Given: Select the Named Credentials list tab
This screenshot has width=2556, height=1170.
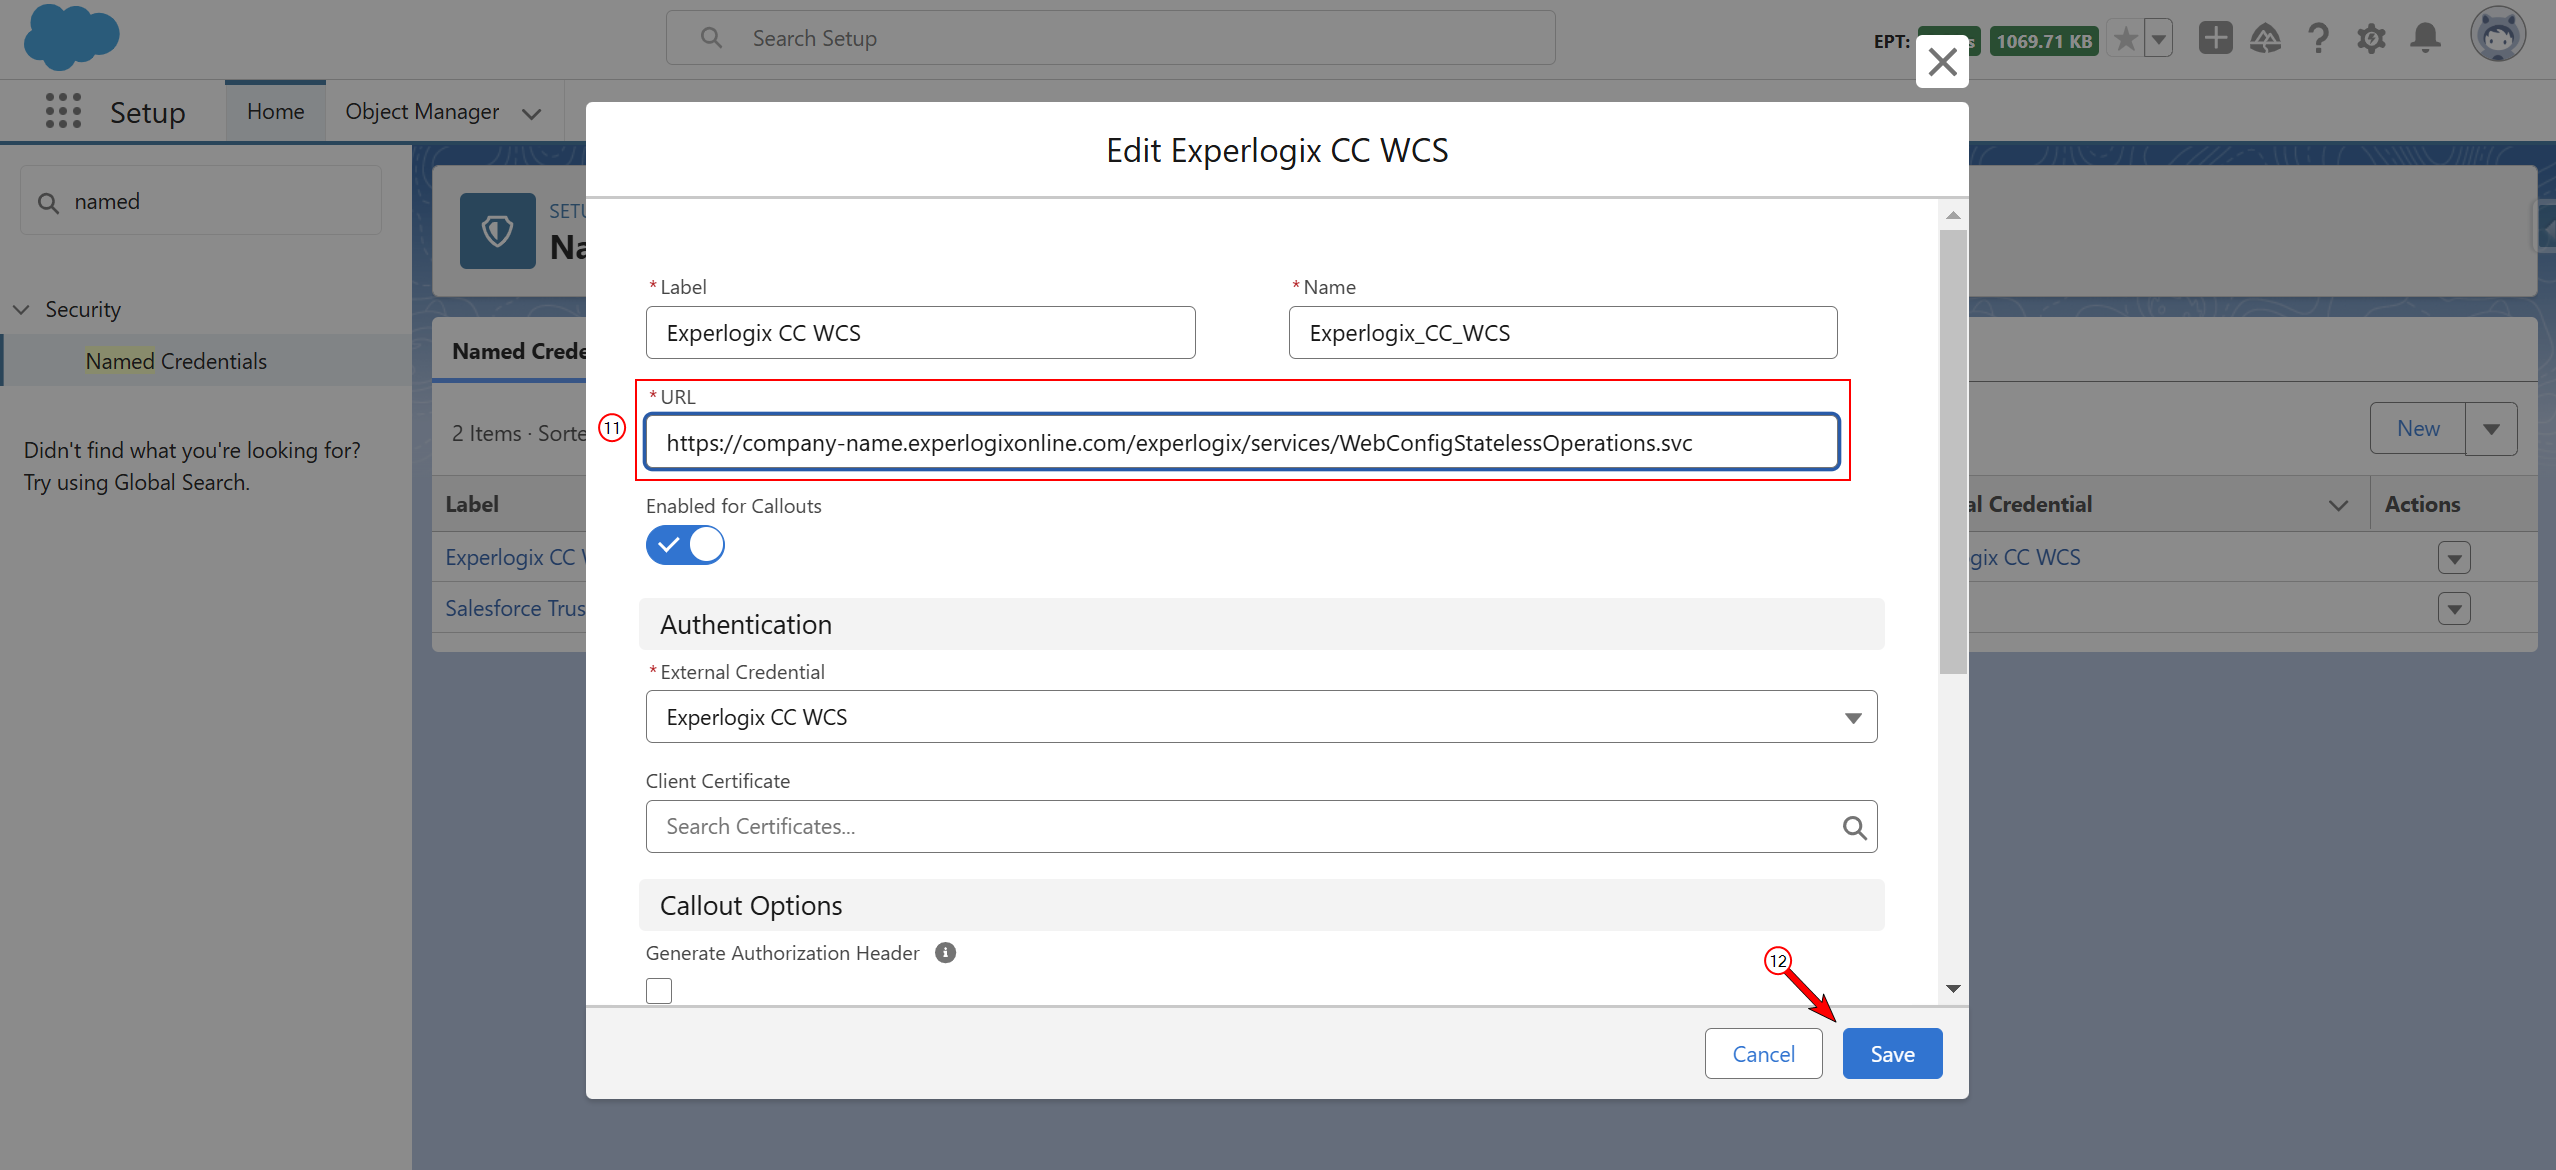Looking at the screenshot, I should pos(520,352).
